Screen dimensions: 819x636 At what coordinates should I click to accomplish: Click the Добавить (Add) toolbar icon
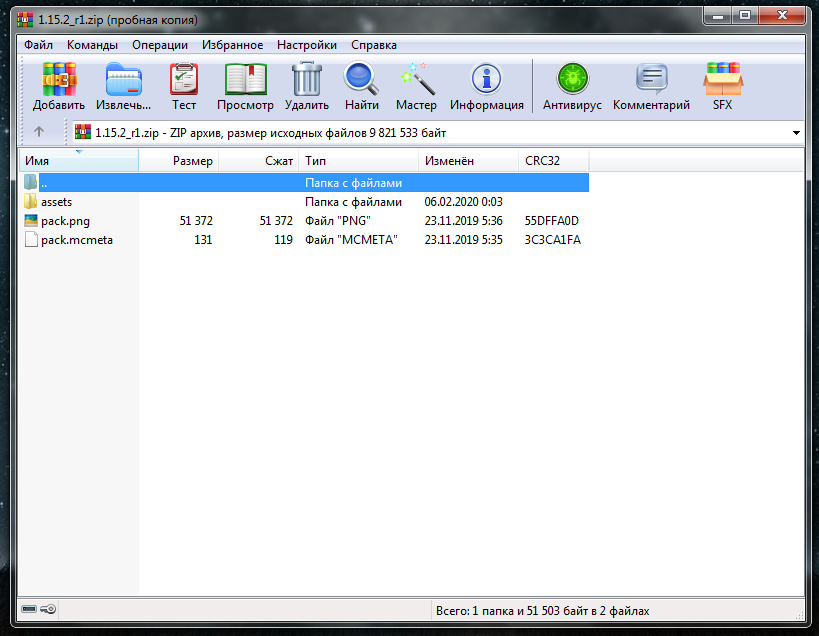[59, 80]
